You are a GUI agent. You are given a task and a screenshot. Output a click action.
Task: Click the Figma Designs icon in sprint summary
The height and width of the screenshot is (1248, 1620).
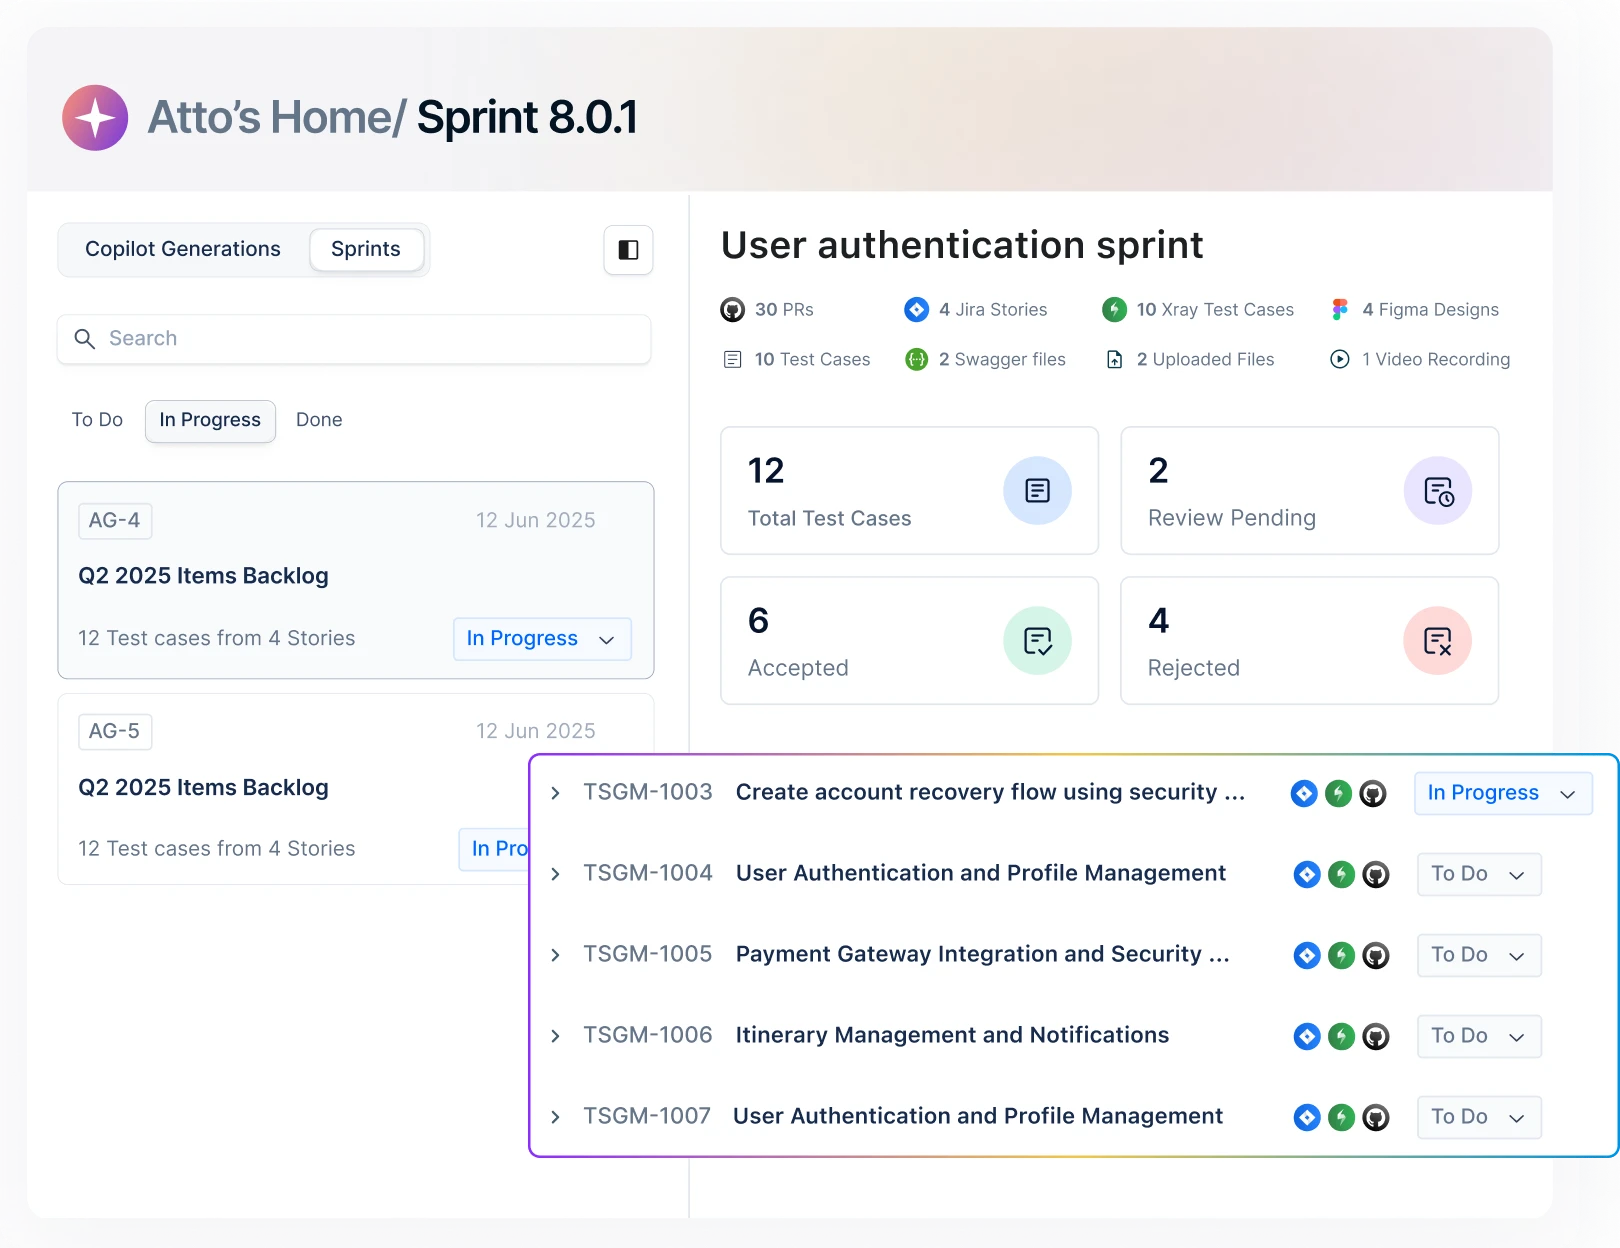pyautogui.click(x=1339, y=309)
